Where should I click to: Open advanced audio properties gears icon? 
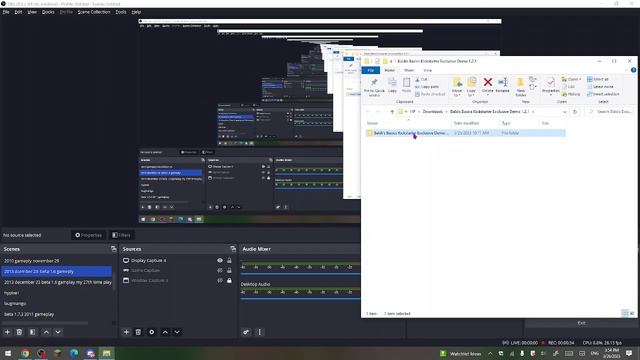point(246,332)
